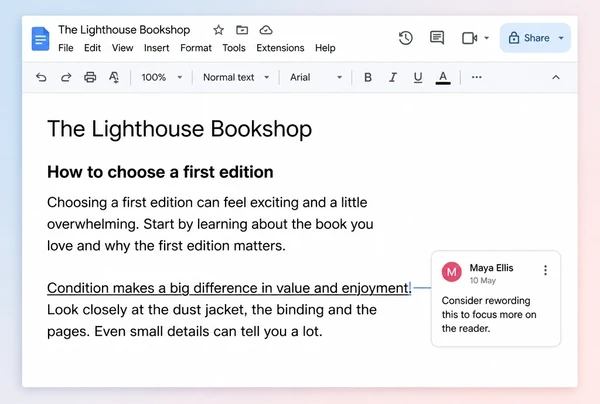Image resolution: width=600 pixels, height=404 pixels.
Task: Toggle italic formatting
Action: [393, 77]
